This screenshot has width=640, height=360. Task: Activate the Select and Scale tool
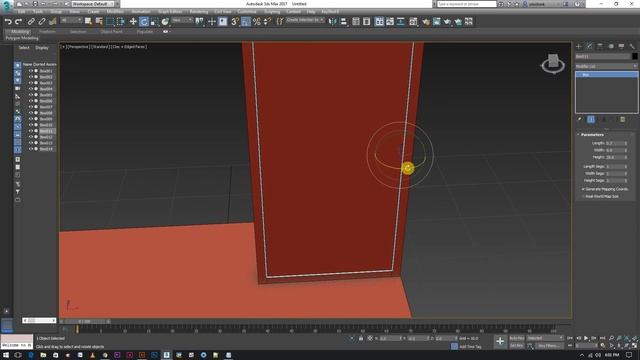click(154, 22)
